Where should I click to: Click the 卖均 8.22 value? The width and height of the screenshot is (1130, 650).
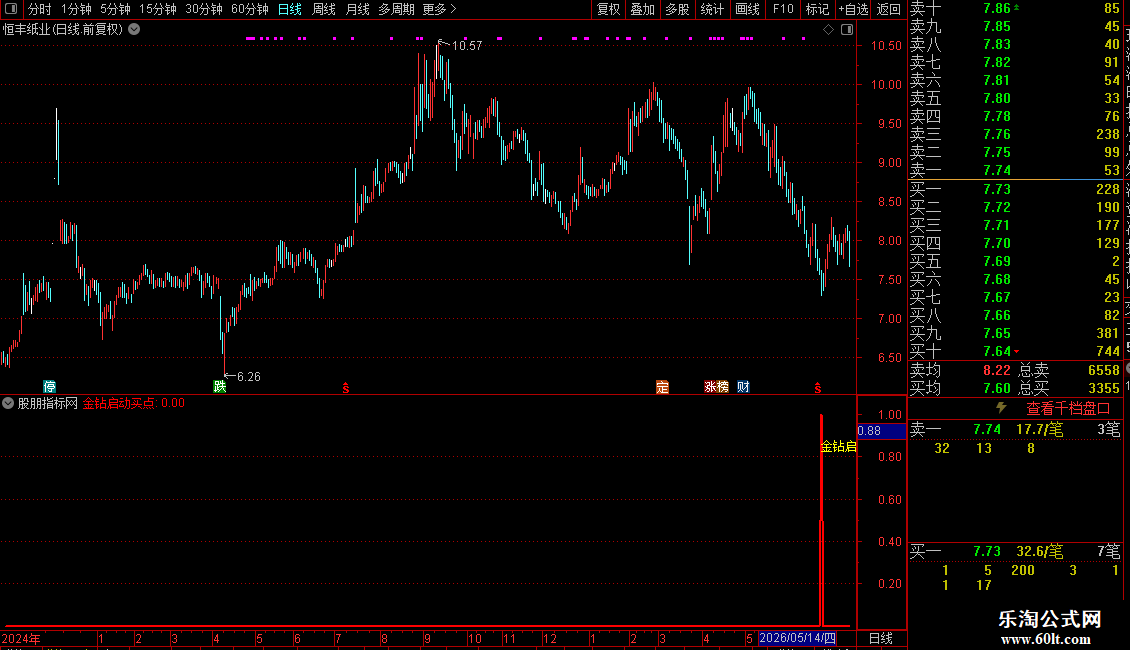point(997,370)
